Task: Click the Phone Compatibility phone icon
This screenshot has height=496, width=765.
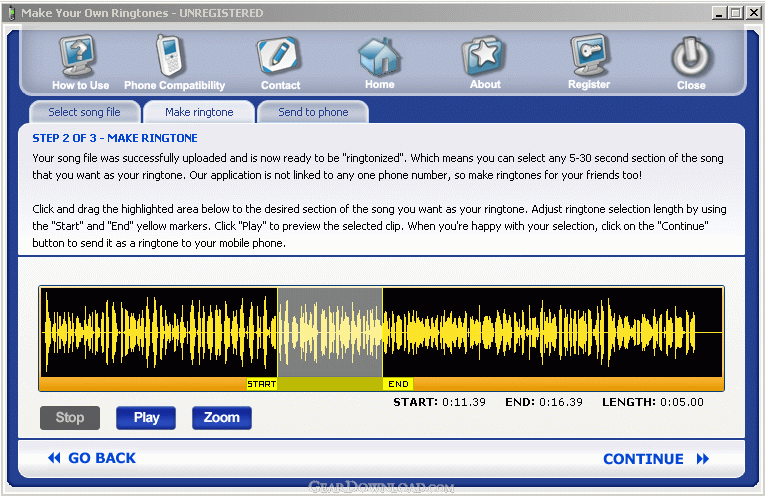Action: pos(170,55)
